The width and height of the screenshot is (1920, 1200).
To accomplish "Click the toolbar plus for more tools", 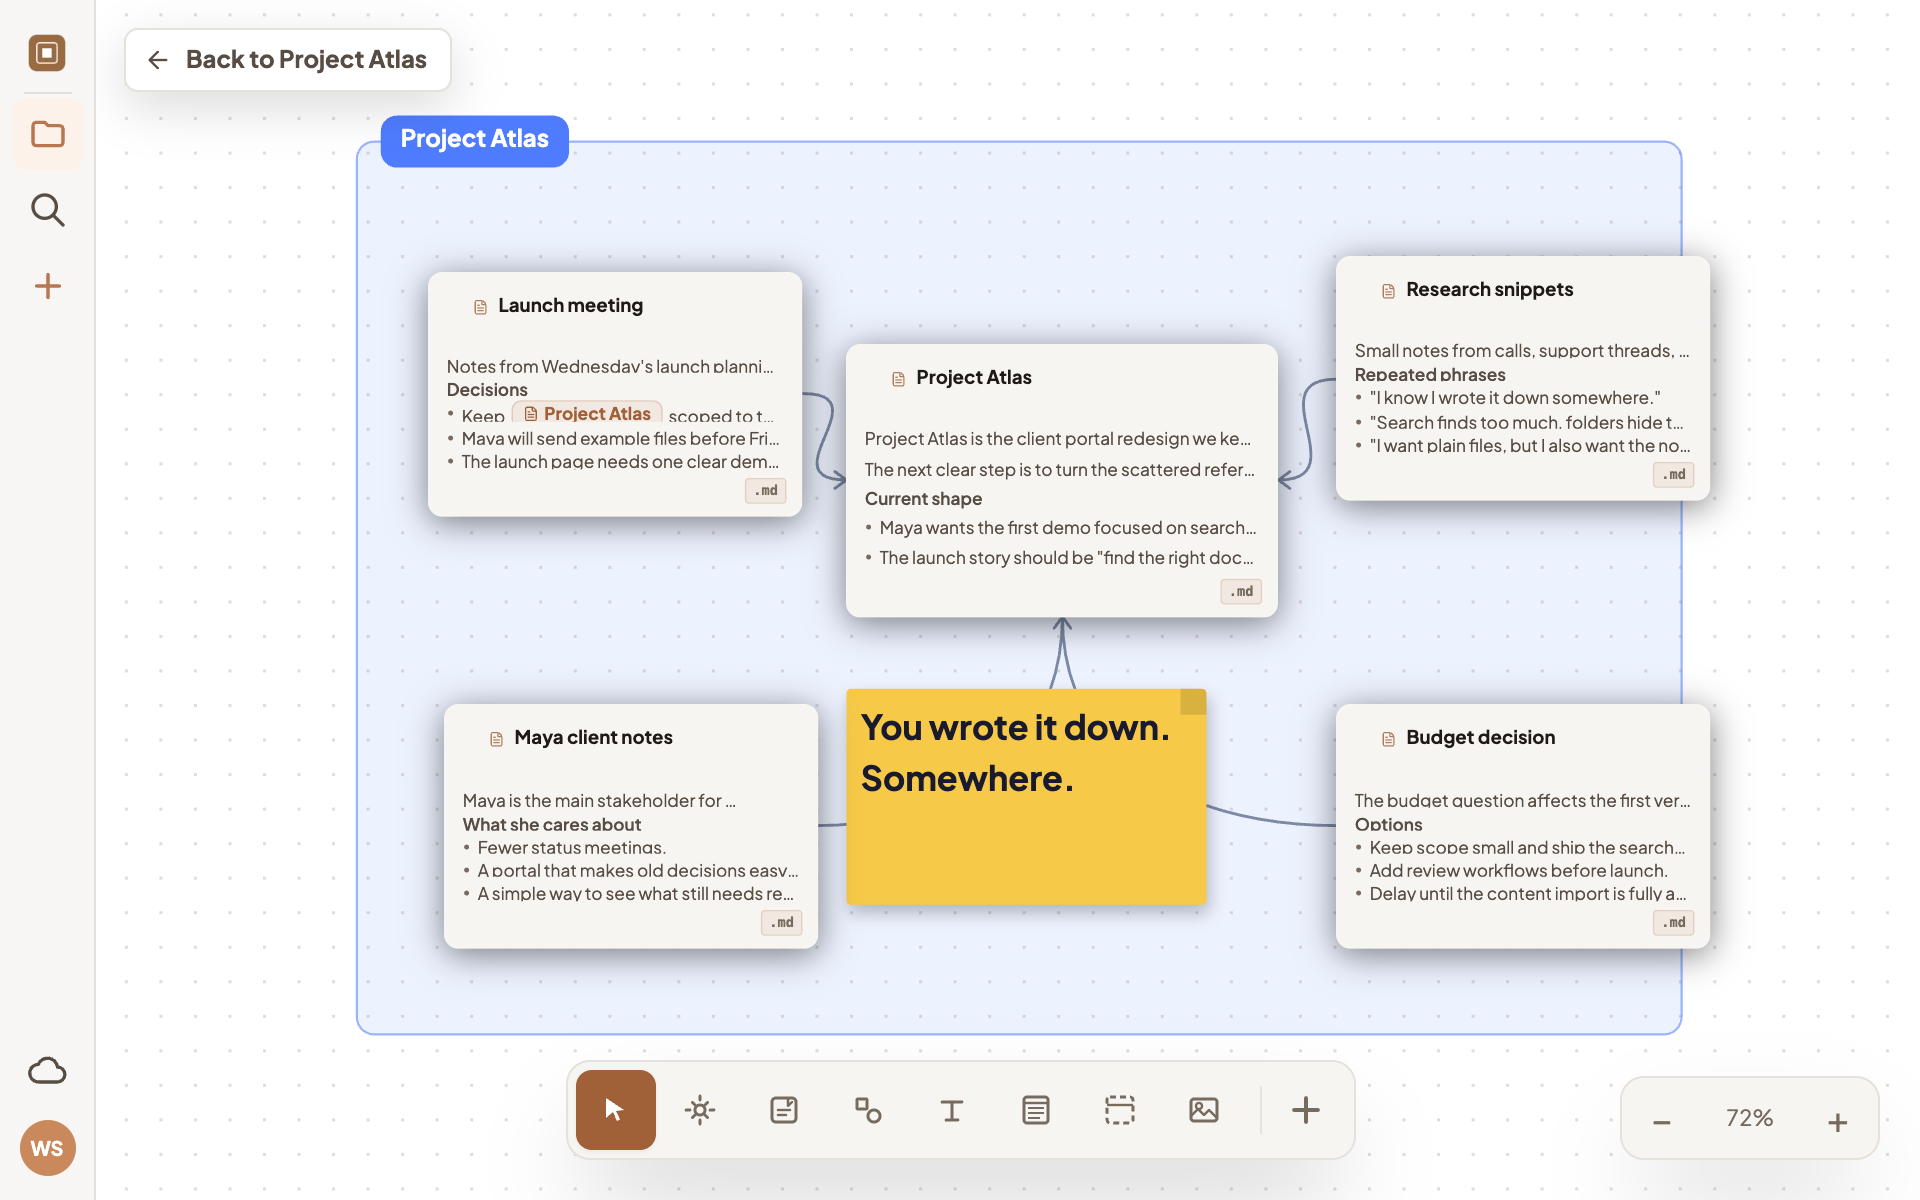I will 1306,1110.
